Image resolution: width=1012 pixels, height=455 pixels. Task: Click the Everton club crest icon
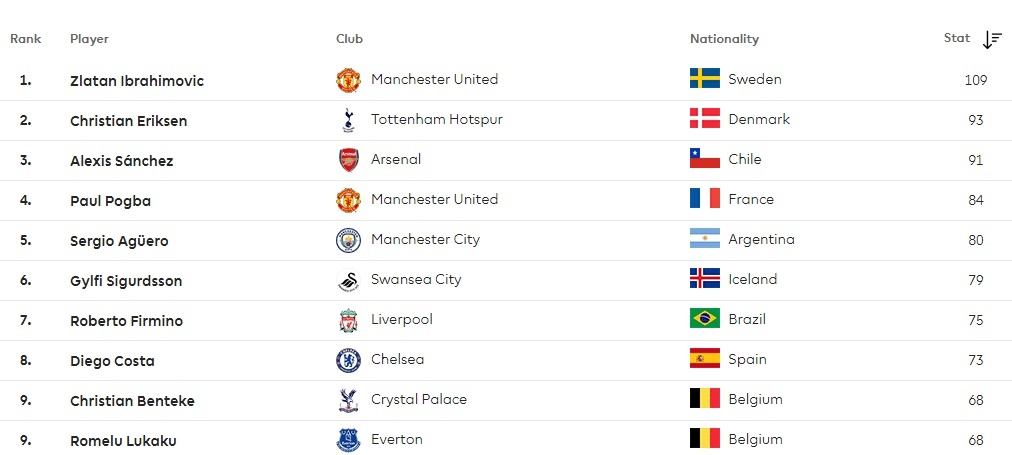[x=348, y=440]
